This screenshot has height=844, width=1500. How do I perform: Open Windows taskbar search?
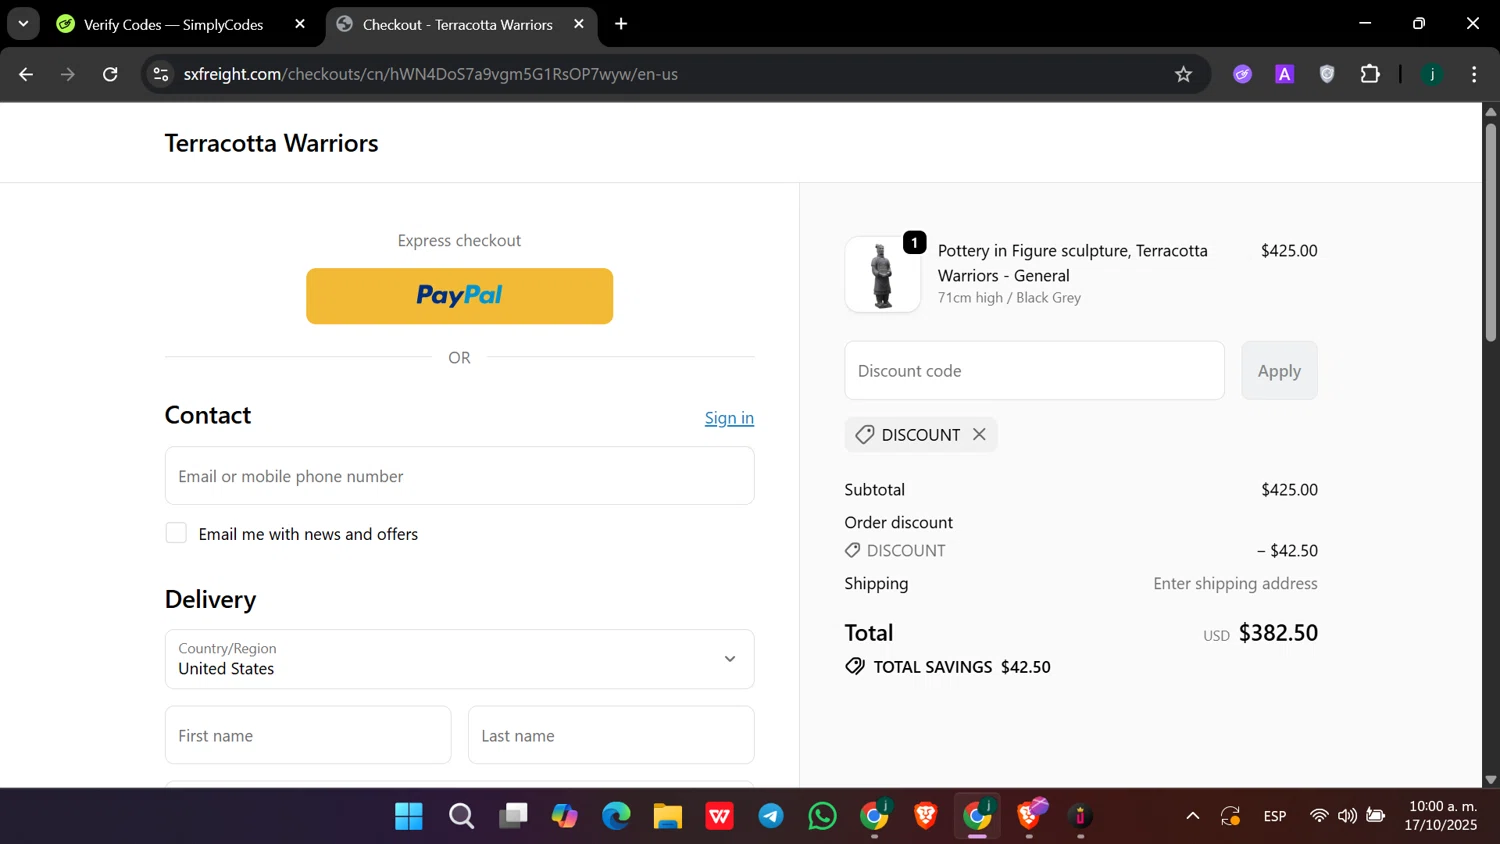tap(461, 816)
